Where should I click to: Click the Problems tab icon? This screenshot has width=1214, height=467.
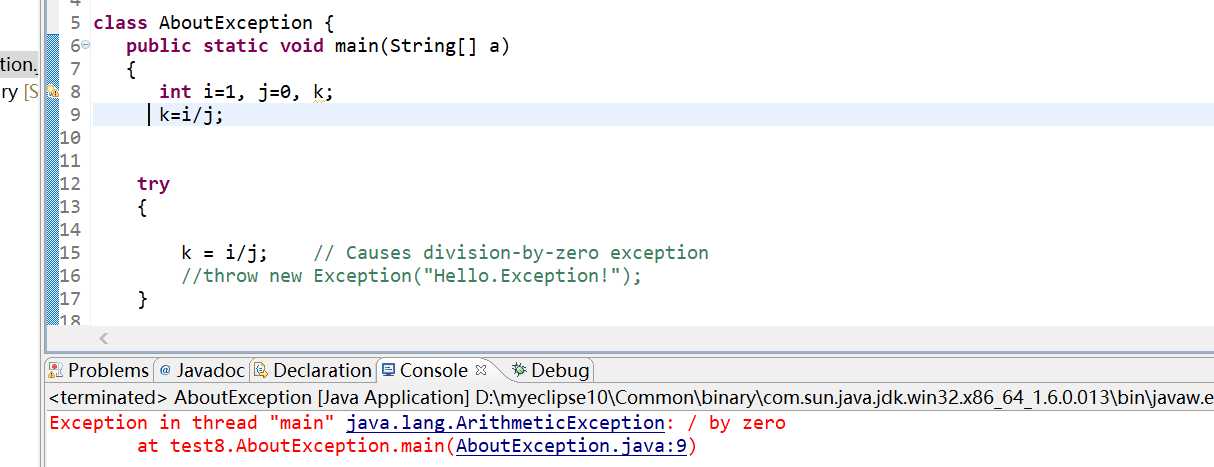(57, 371)
